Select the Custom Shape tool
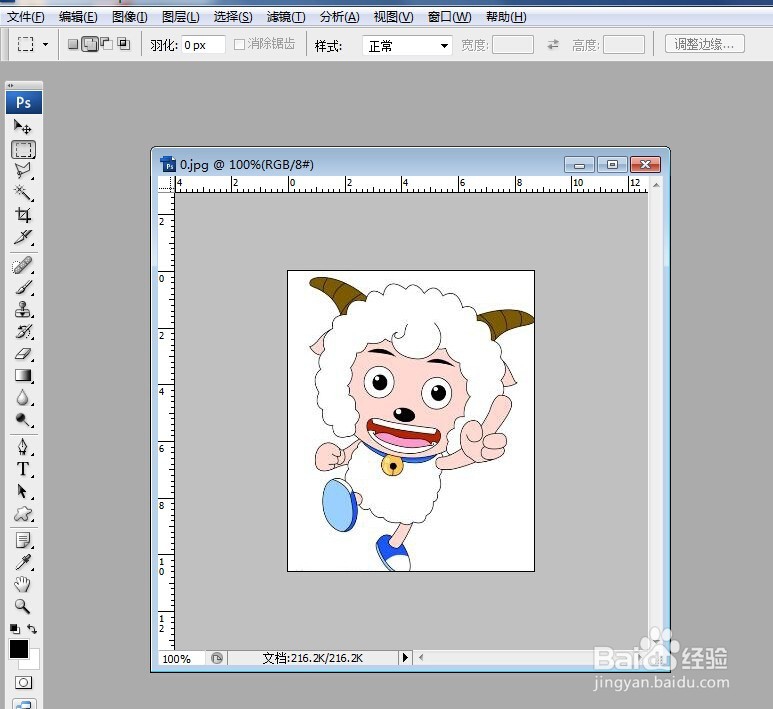Viewport: 773px width, 709px height. tap(23, 514)
